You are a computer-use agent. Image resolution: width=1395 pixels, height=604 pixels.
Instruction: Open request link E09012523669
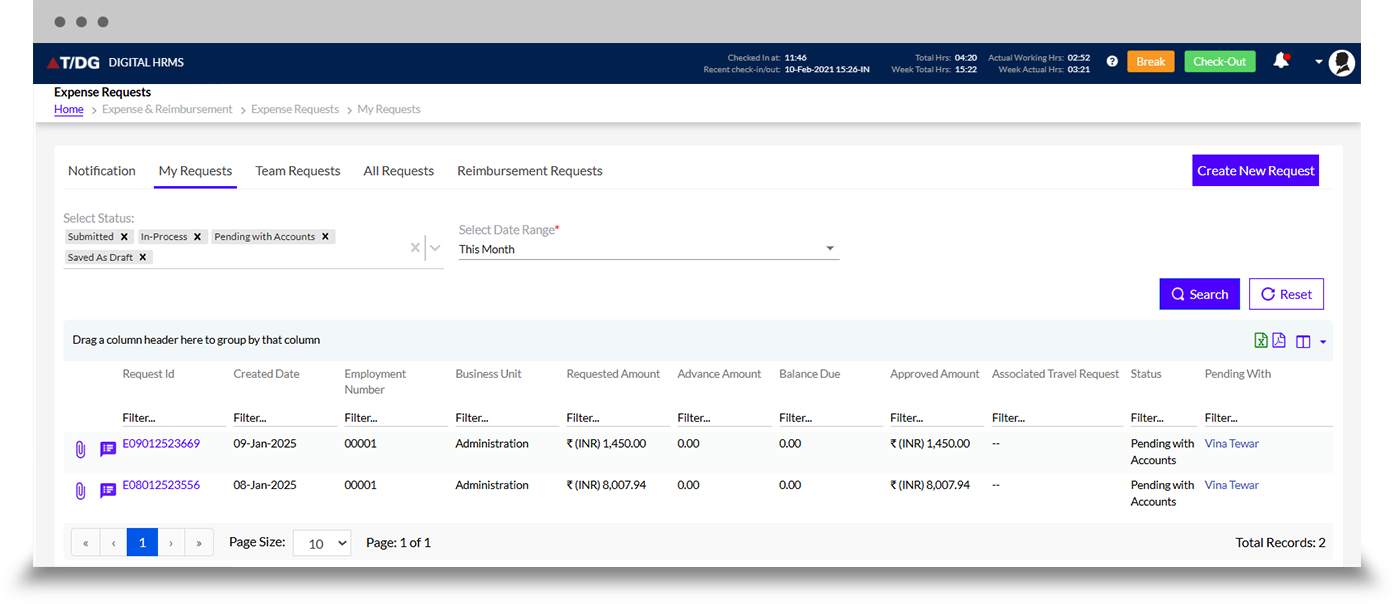click(x=161, y=443)
